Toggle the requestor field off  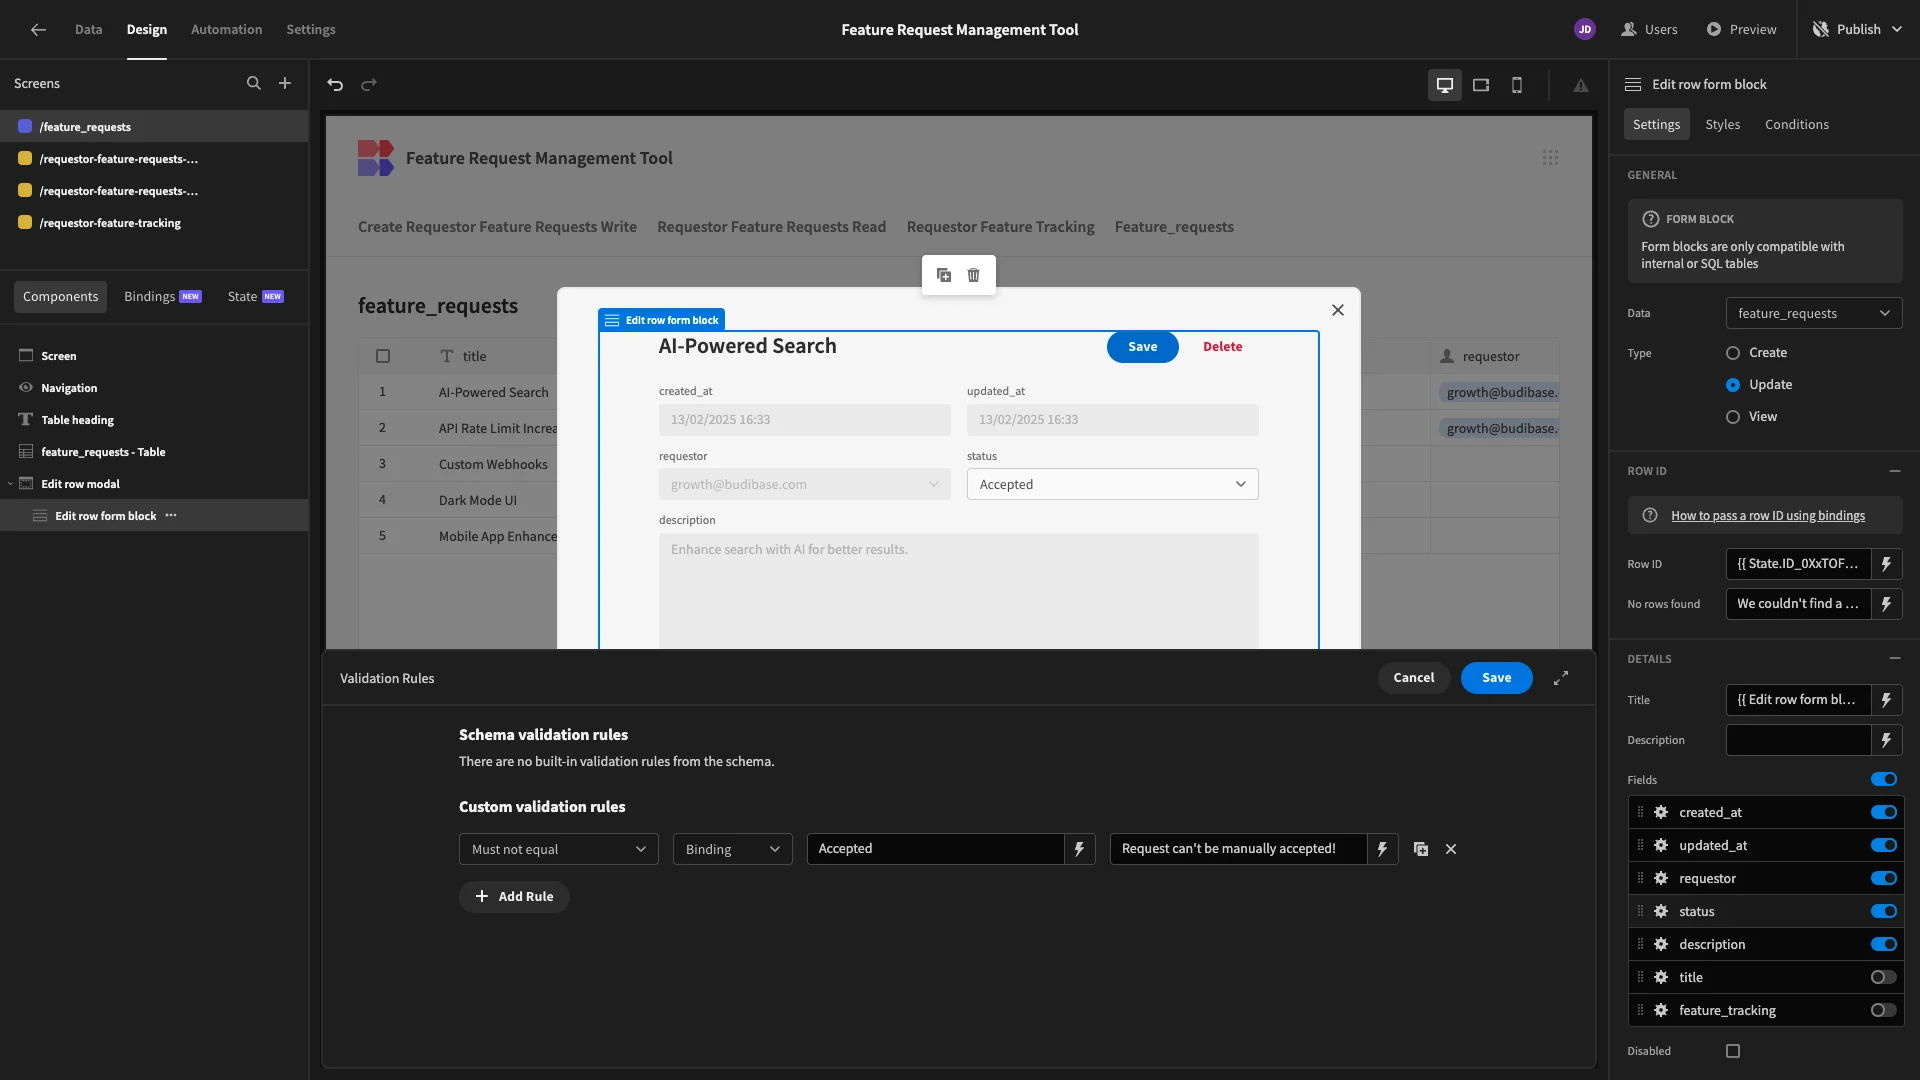click(1883, 878)
